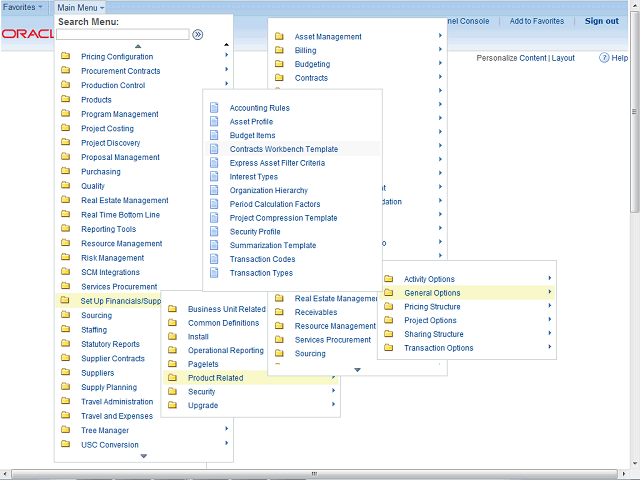Image resolution: width=640 pixels, height=480 pixels.
Task: Open Summarization Template page
Action: (x=273, y=245)
